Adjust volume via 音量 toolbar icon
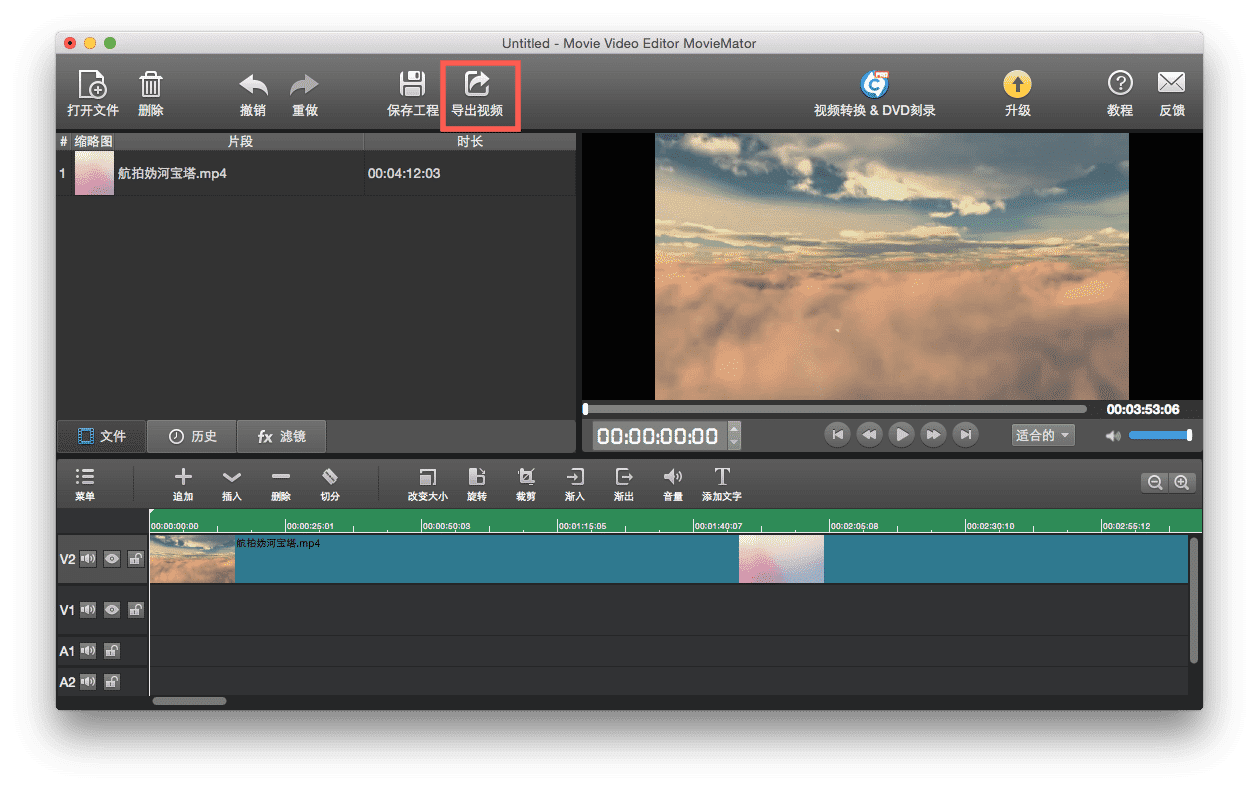The height and width of the screenshot is (790, 1259). [673, 485]
